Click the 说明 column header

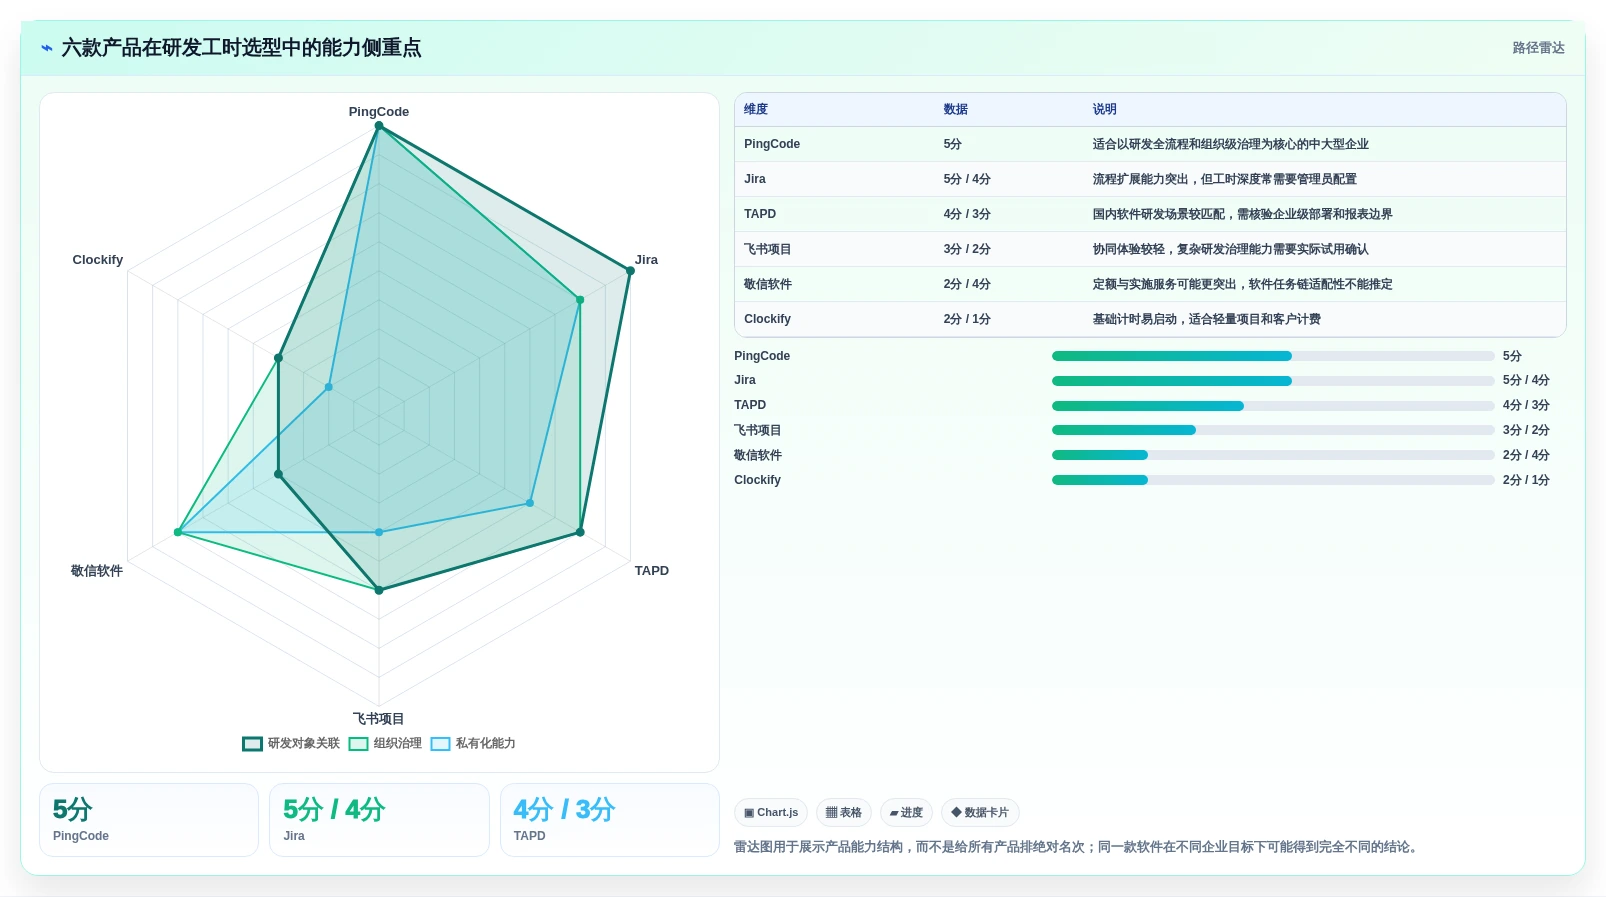click(1105, 109)
